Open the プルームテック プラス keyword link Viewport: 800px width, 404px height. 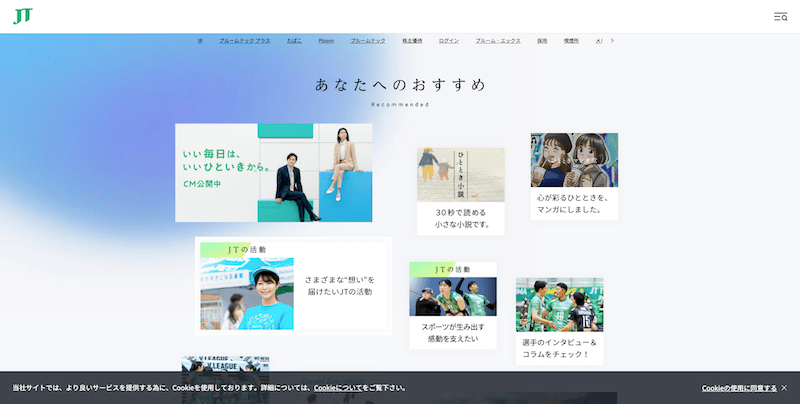245,41
